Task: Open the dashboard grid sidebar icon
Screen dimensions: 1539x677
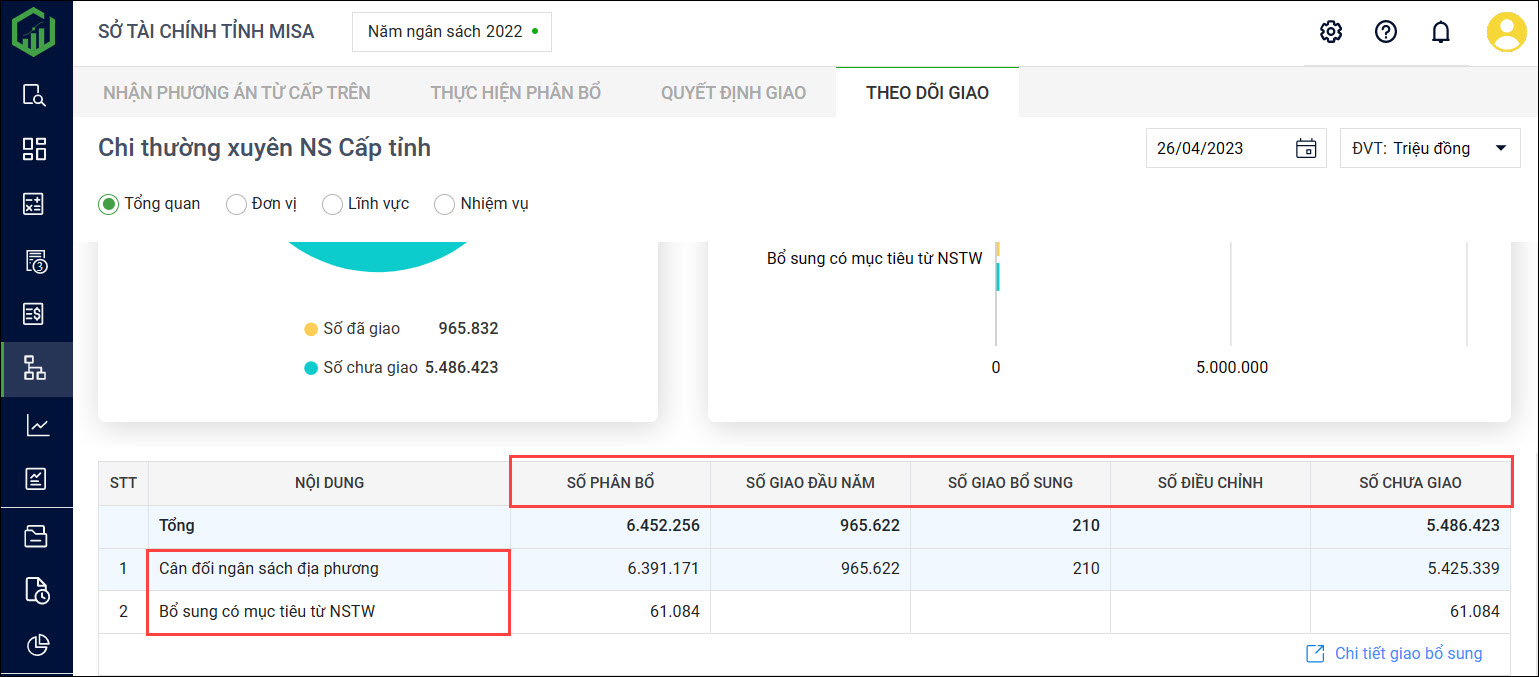Action: [x=35, y=150]
